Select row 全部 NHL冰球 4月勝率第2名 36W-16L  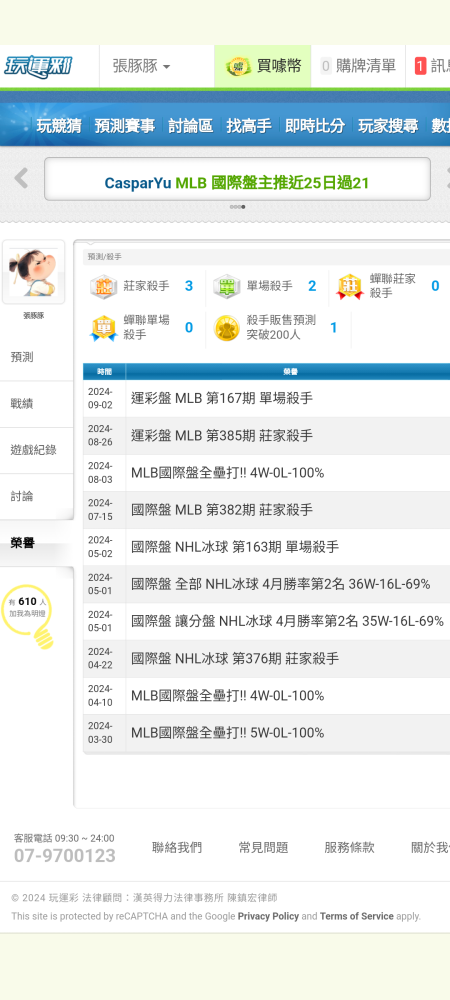coord(266,584)
